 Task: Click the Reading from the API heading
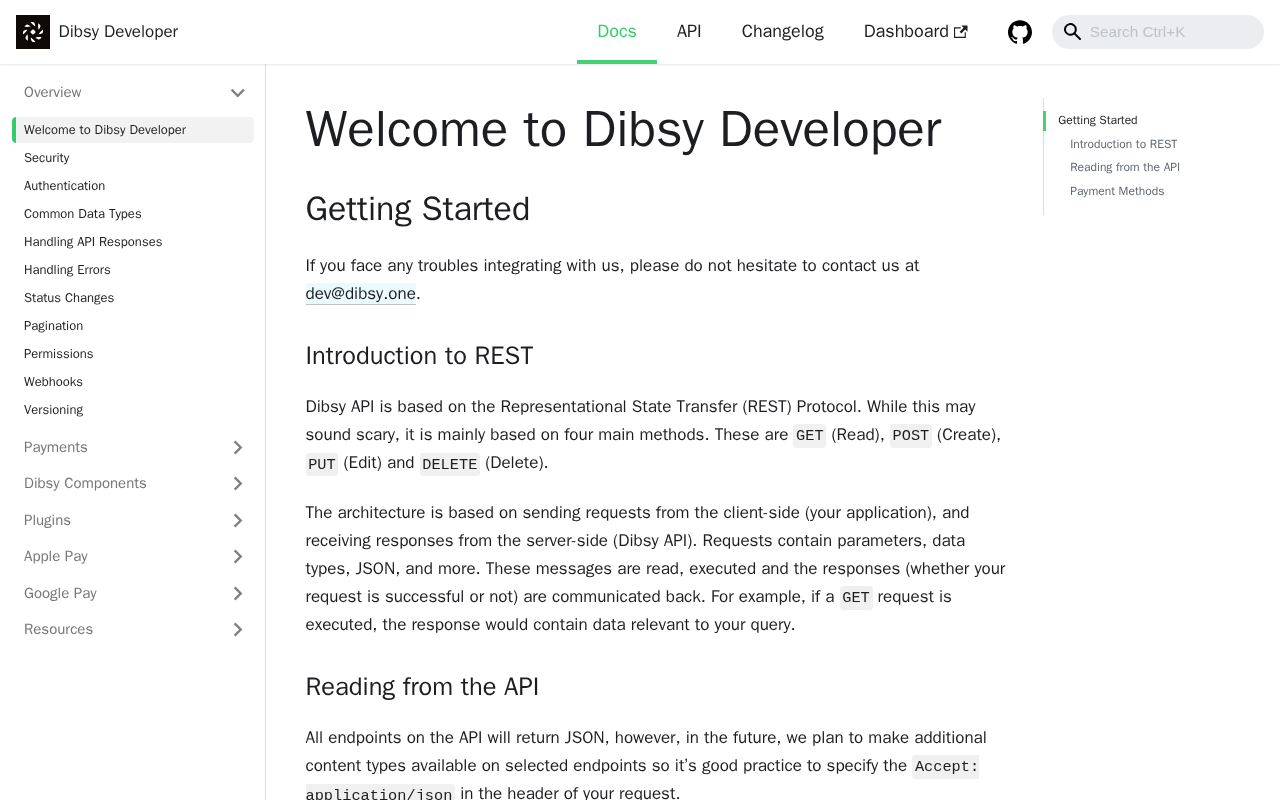point(422,687)
